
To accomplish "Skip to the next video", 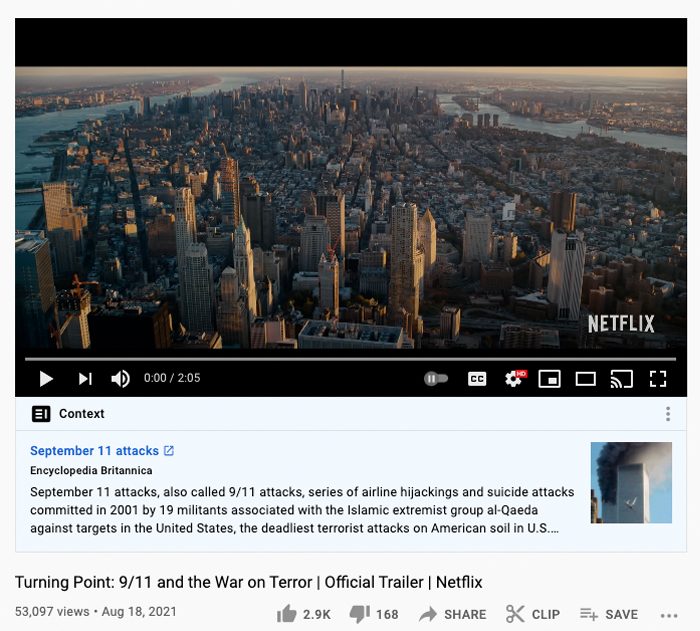I will [x=85, y=379].
